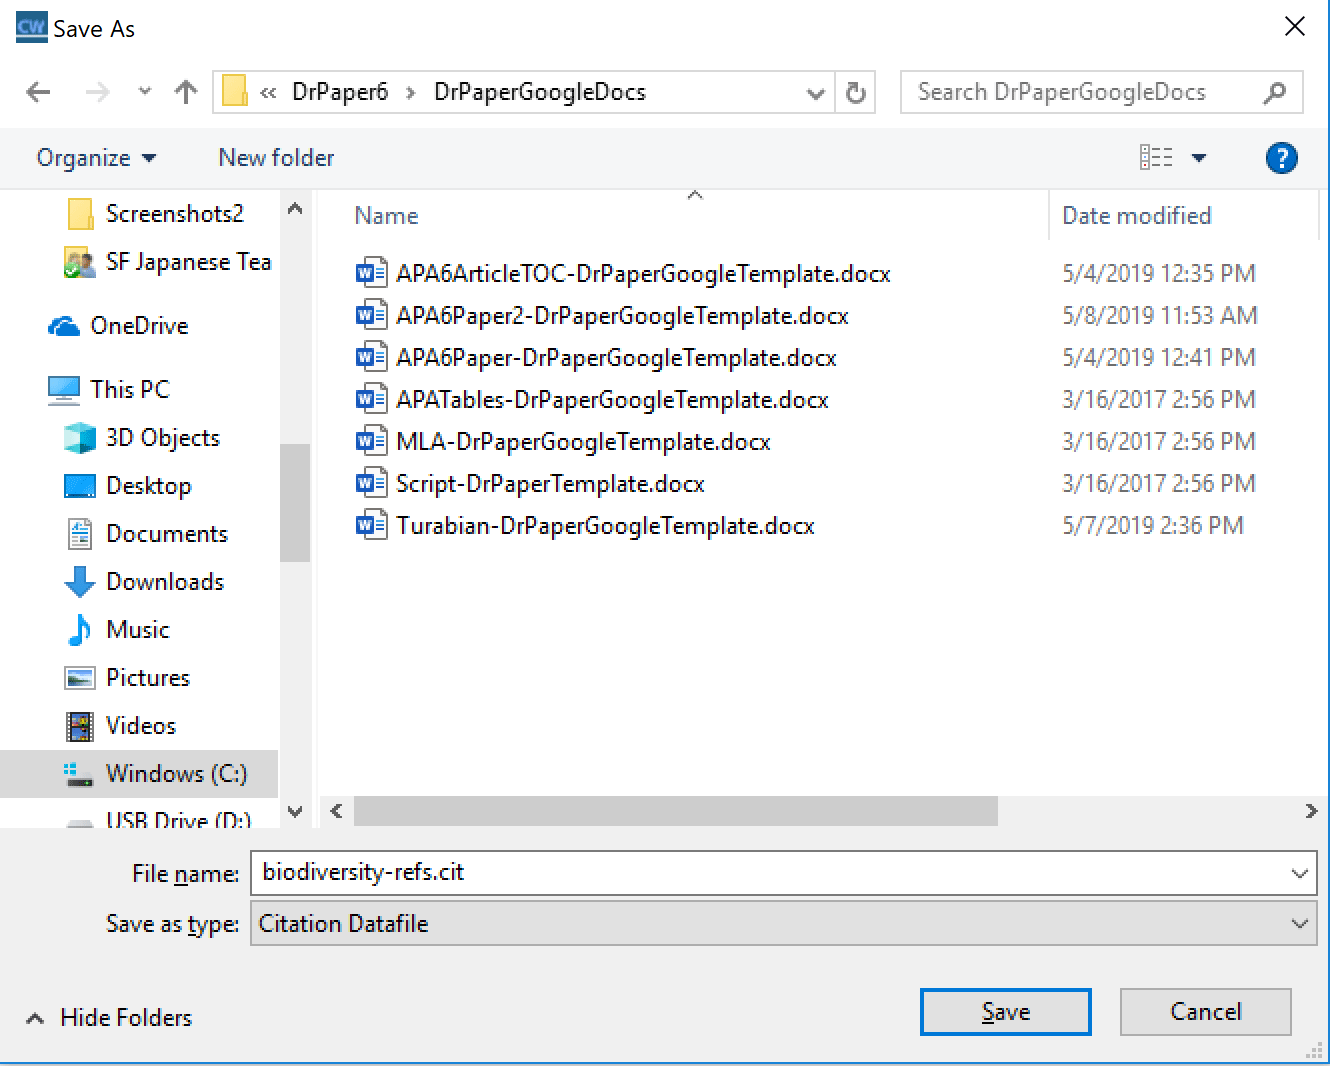The height and width of the screenshot is (1066, 1330).
Task: Sort files by Date modified column
Action: (x=1136, y=216)
